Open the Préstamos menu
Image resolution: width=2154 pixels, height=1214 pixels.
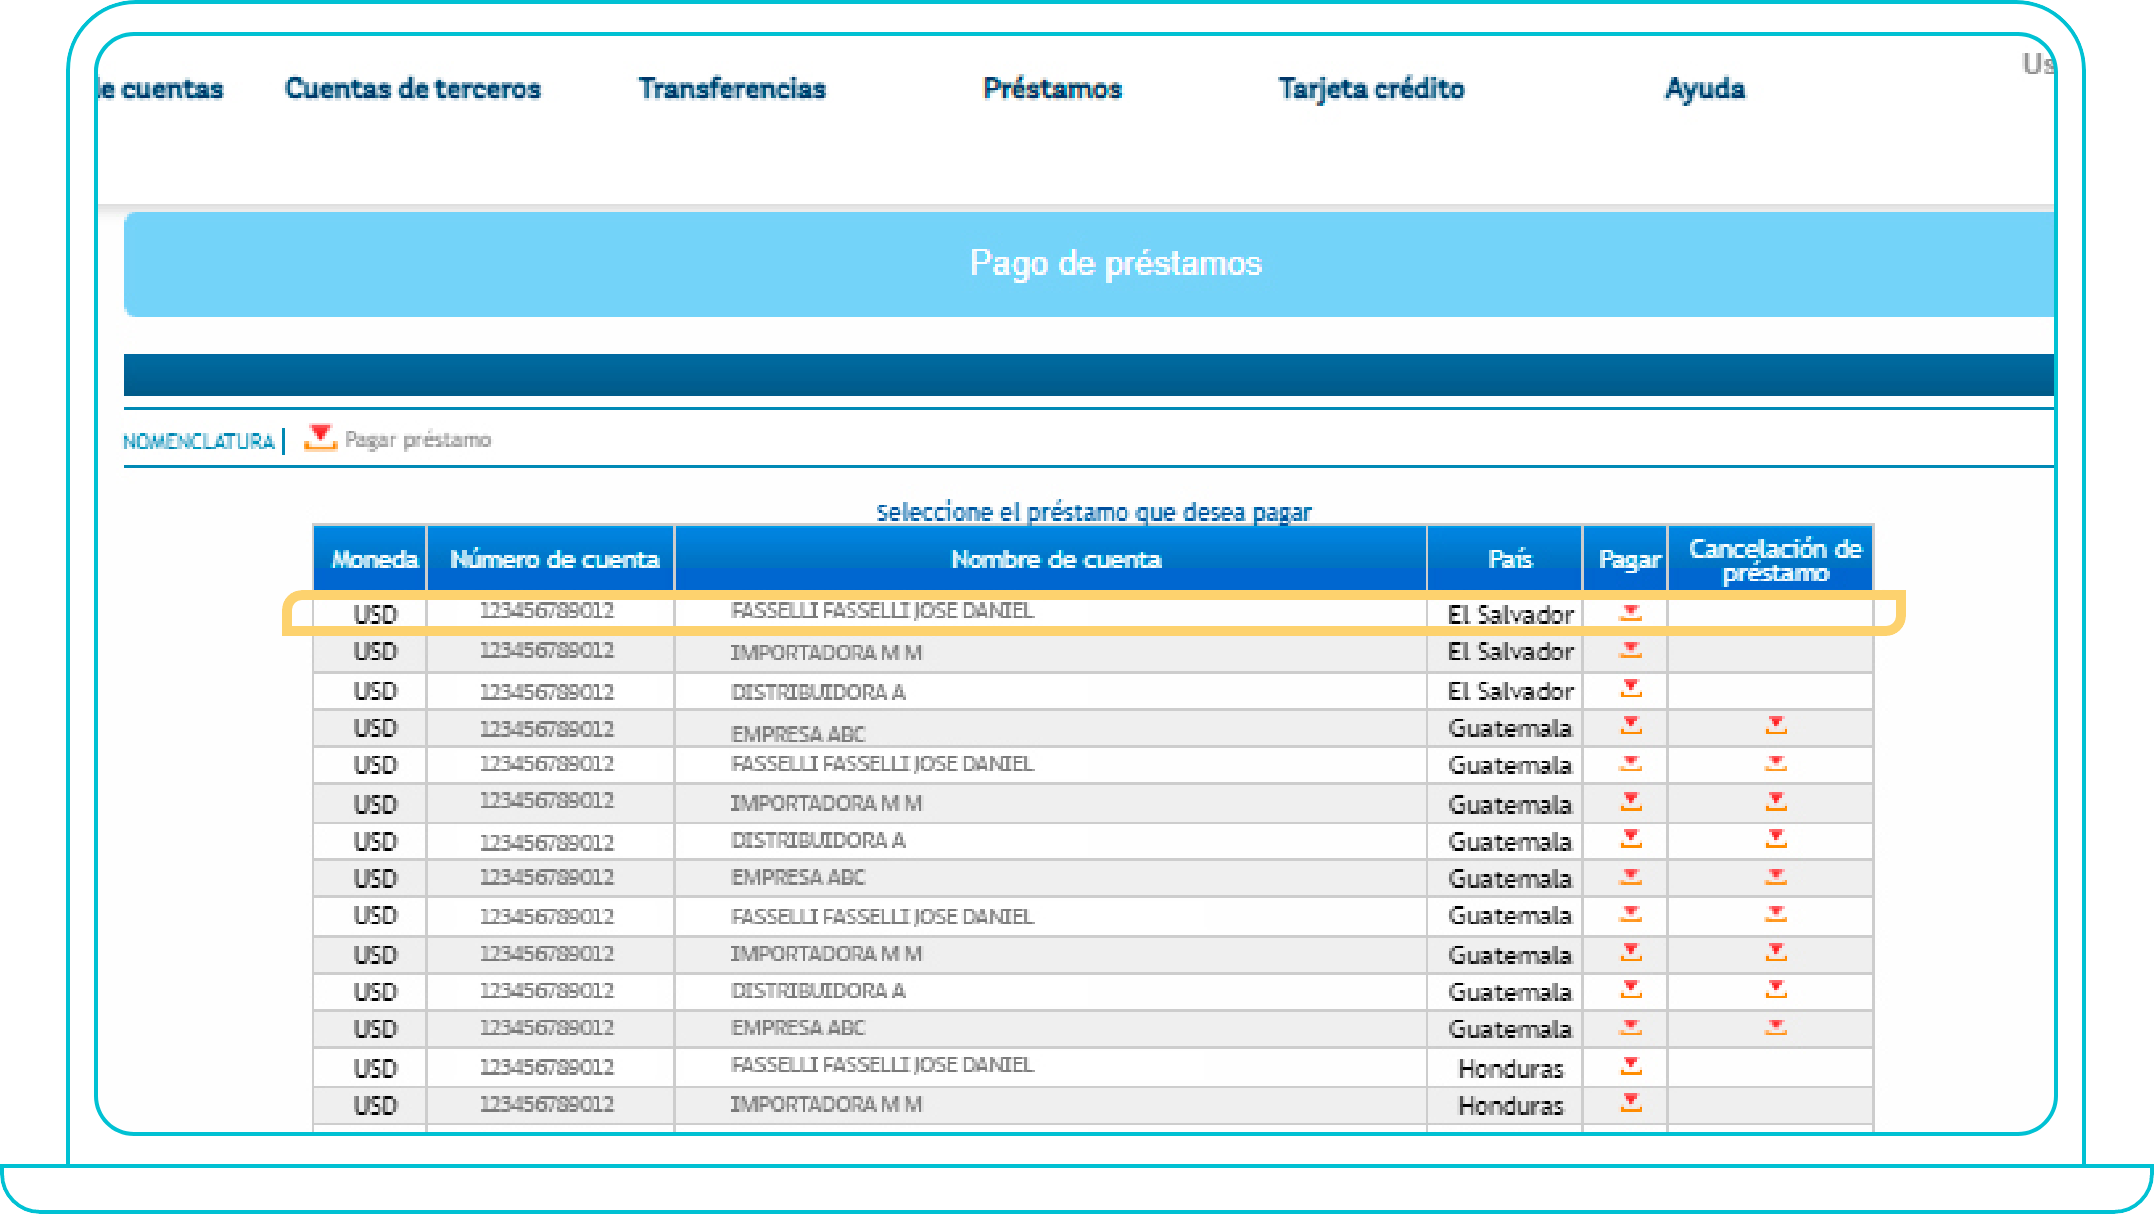coord(1052,88)
